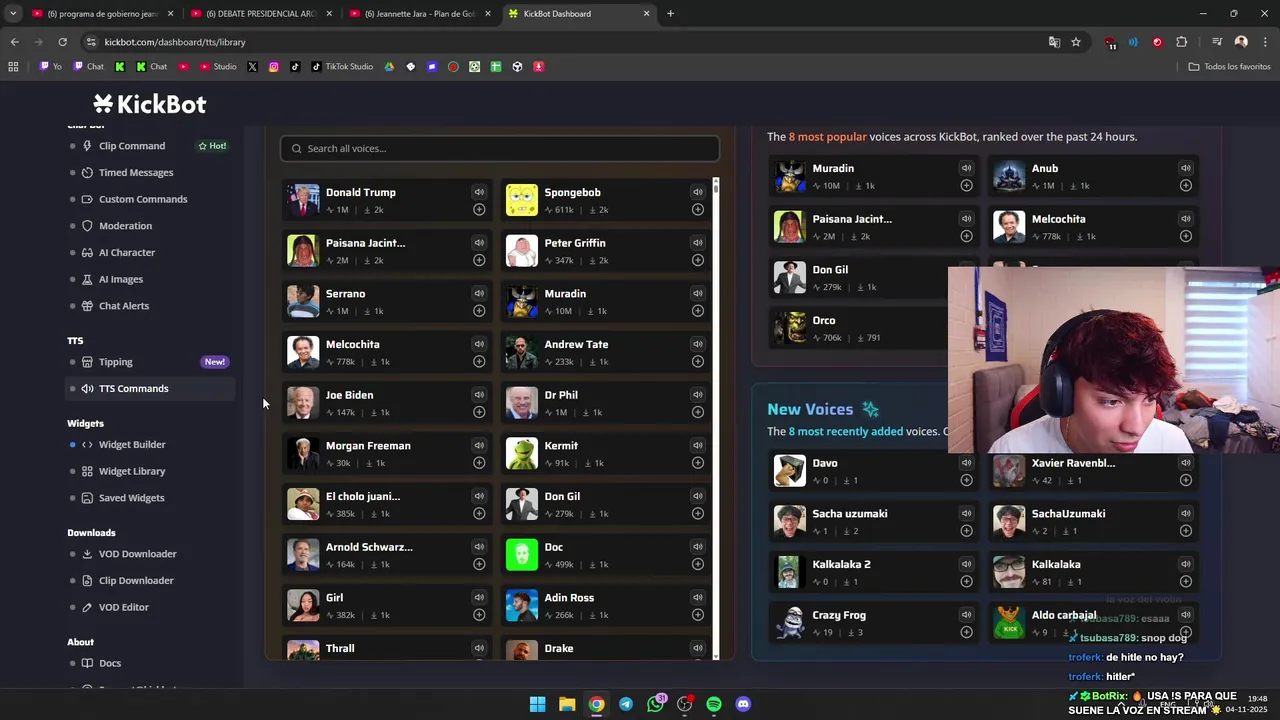Open Windows Start menu
The width and height of the screenshot is (1280, 720).
coord(538,704)
